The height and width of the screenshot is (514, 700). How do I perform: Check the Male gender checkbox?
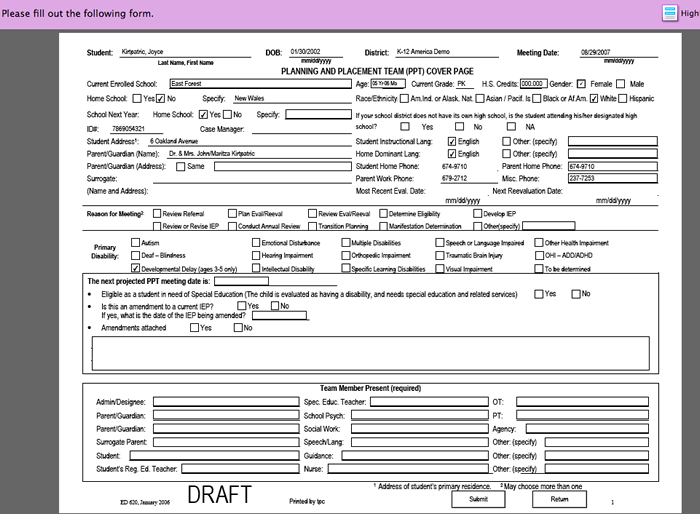[621, 84]
